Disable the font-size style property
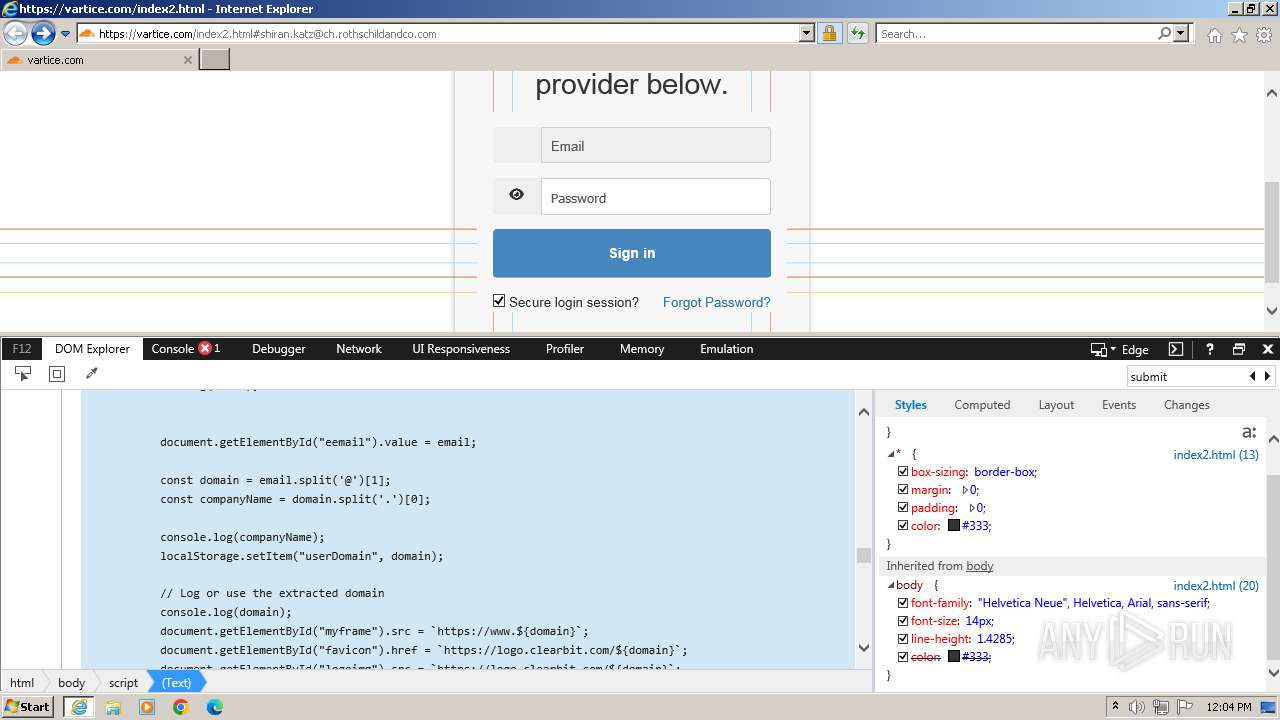The height and width of the screenshot is (720, 1280). [x=903, y=621]
